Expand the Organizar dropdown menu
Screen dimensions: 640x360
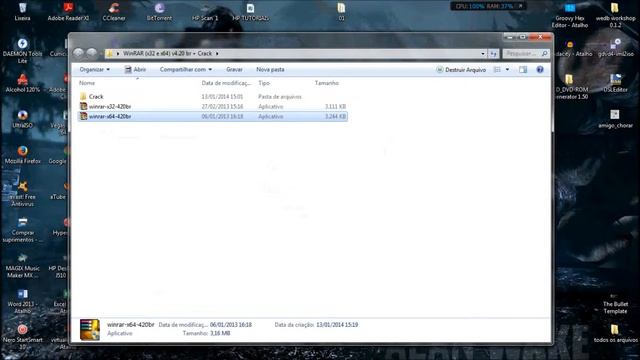[94, 70]
